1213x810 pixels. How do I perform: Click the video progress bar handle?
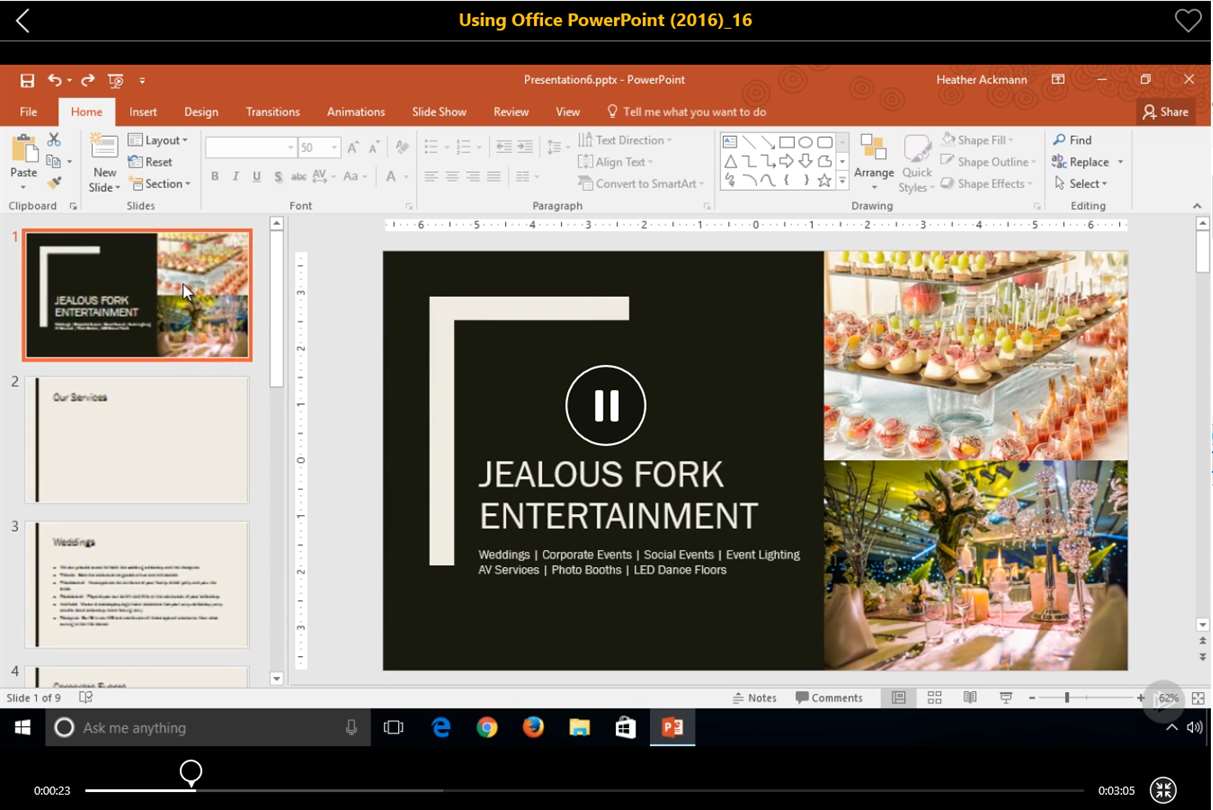point(190,772)
